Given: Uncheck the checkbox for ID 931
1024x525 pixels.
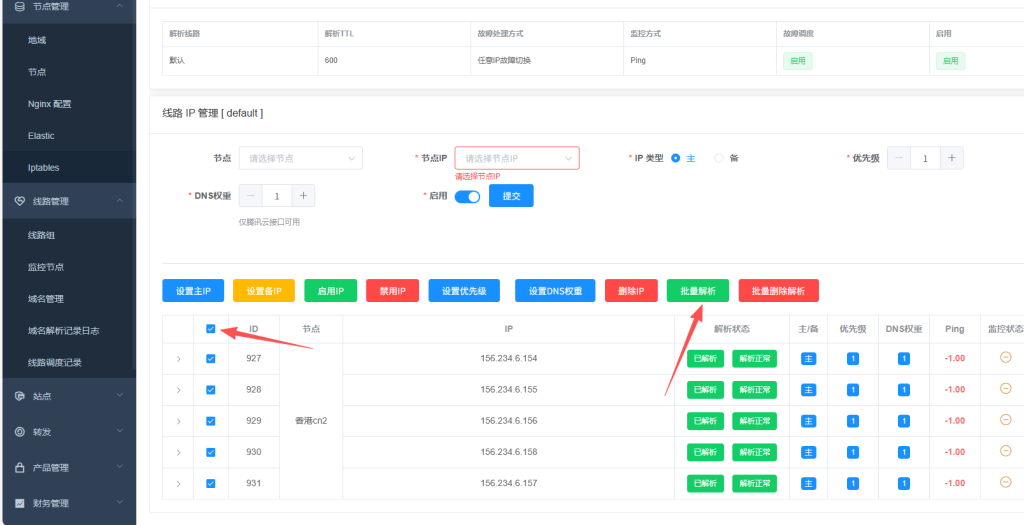Looking at the screenshot, I should pos(210,483).
